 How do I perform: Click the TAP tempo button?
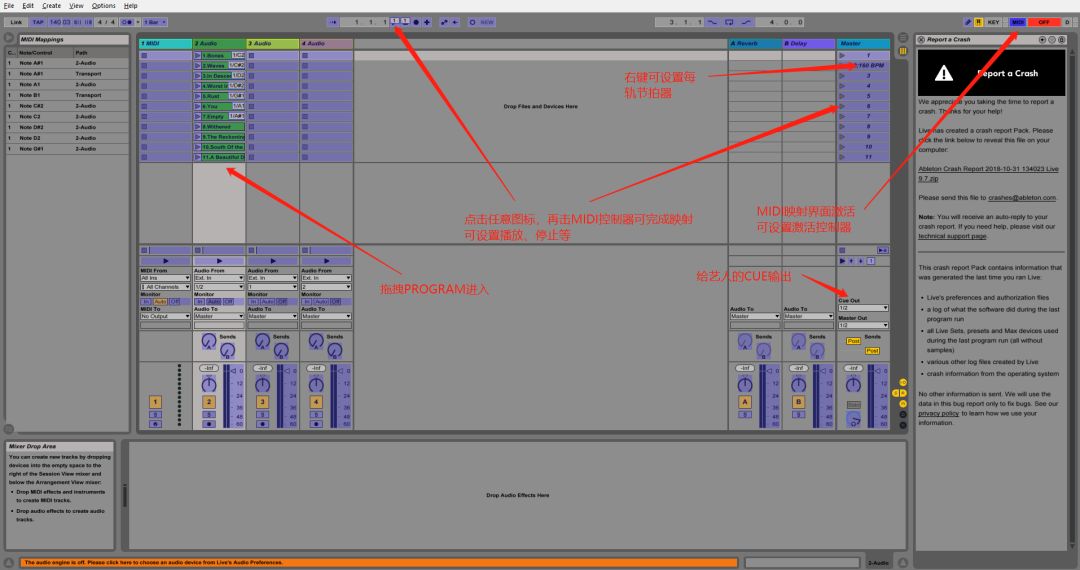point(38,22)
